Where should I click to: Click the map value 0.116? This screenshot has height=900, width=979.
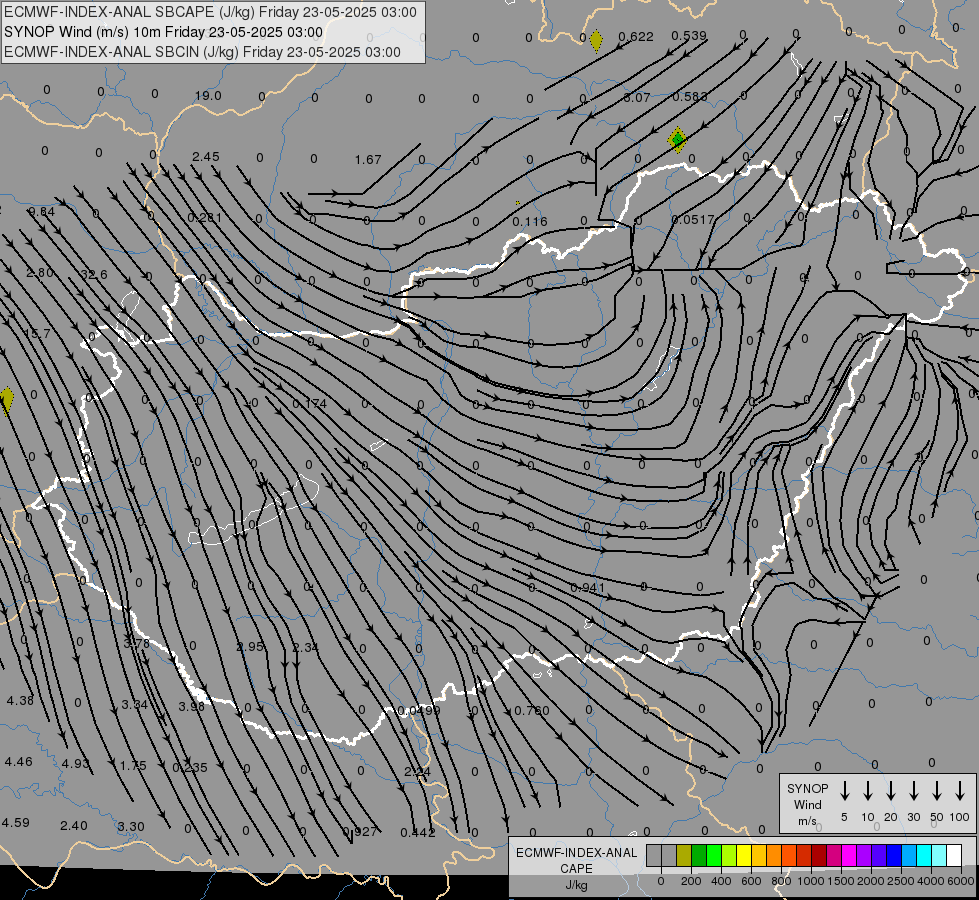click(x=529, y=221)
